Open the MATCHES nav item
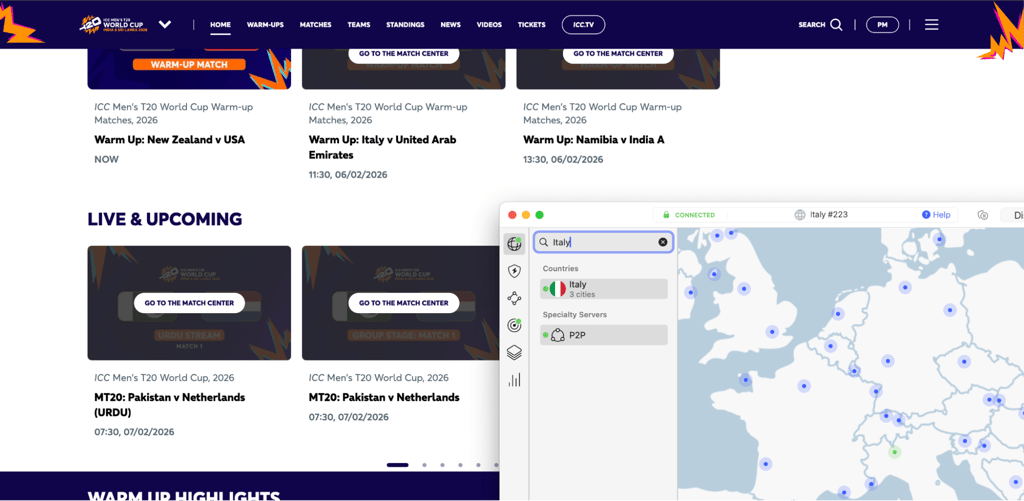1024x501 pixels. point(315,25)
